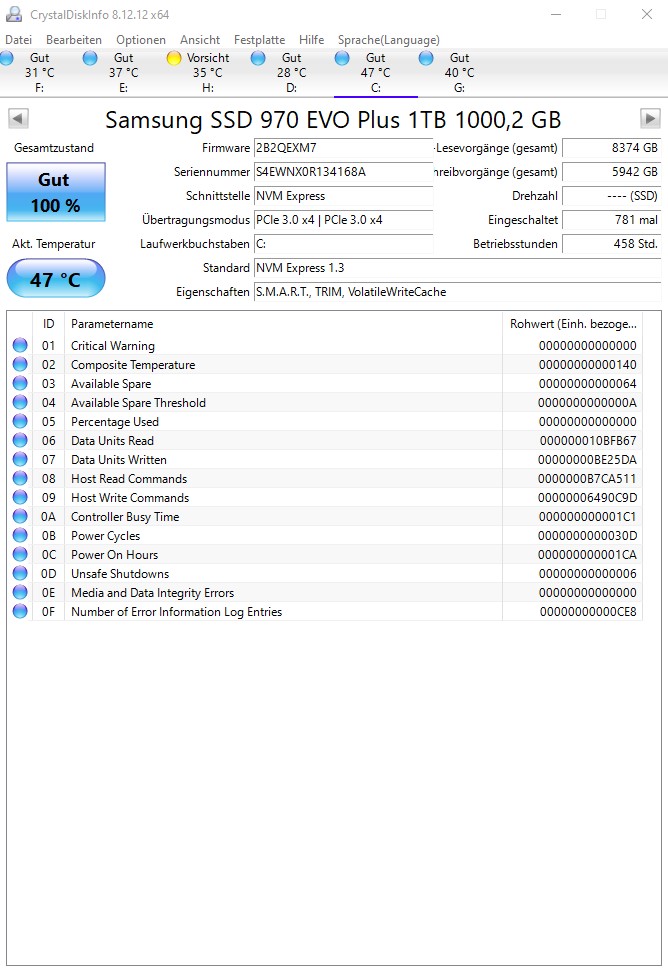Screen dimensions: 668x971
Task: Select drive F: tab at 31 °C
Action: pos(40,72)
